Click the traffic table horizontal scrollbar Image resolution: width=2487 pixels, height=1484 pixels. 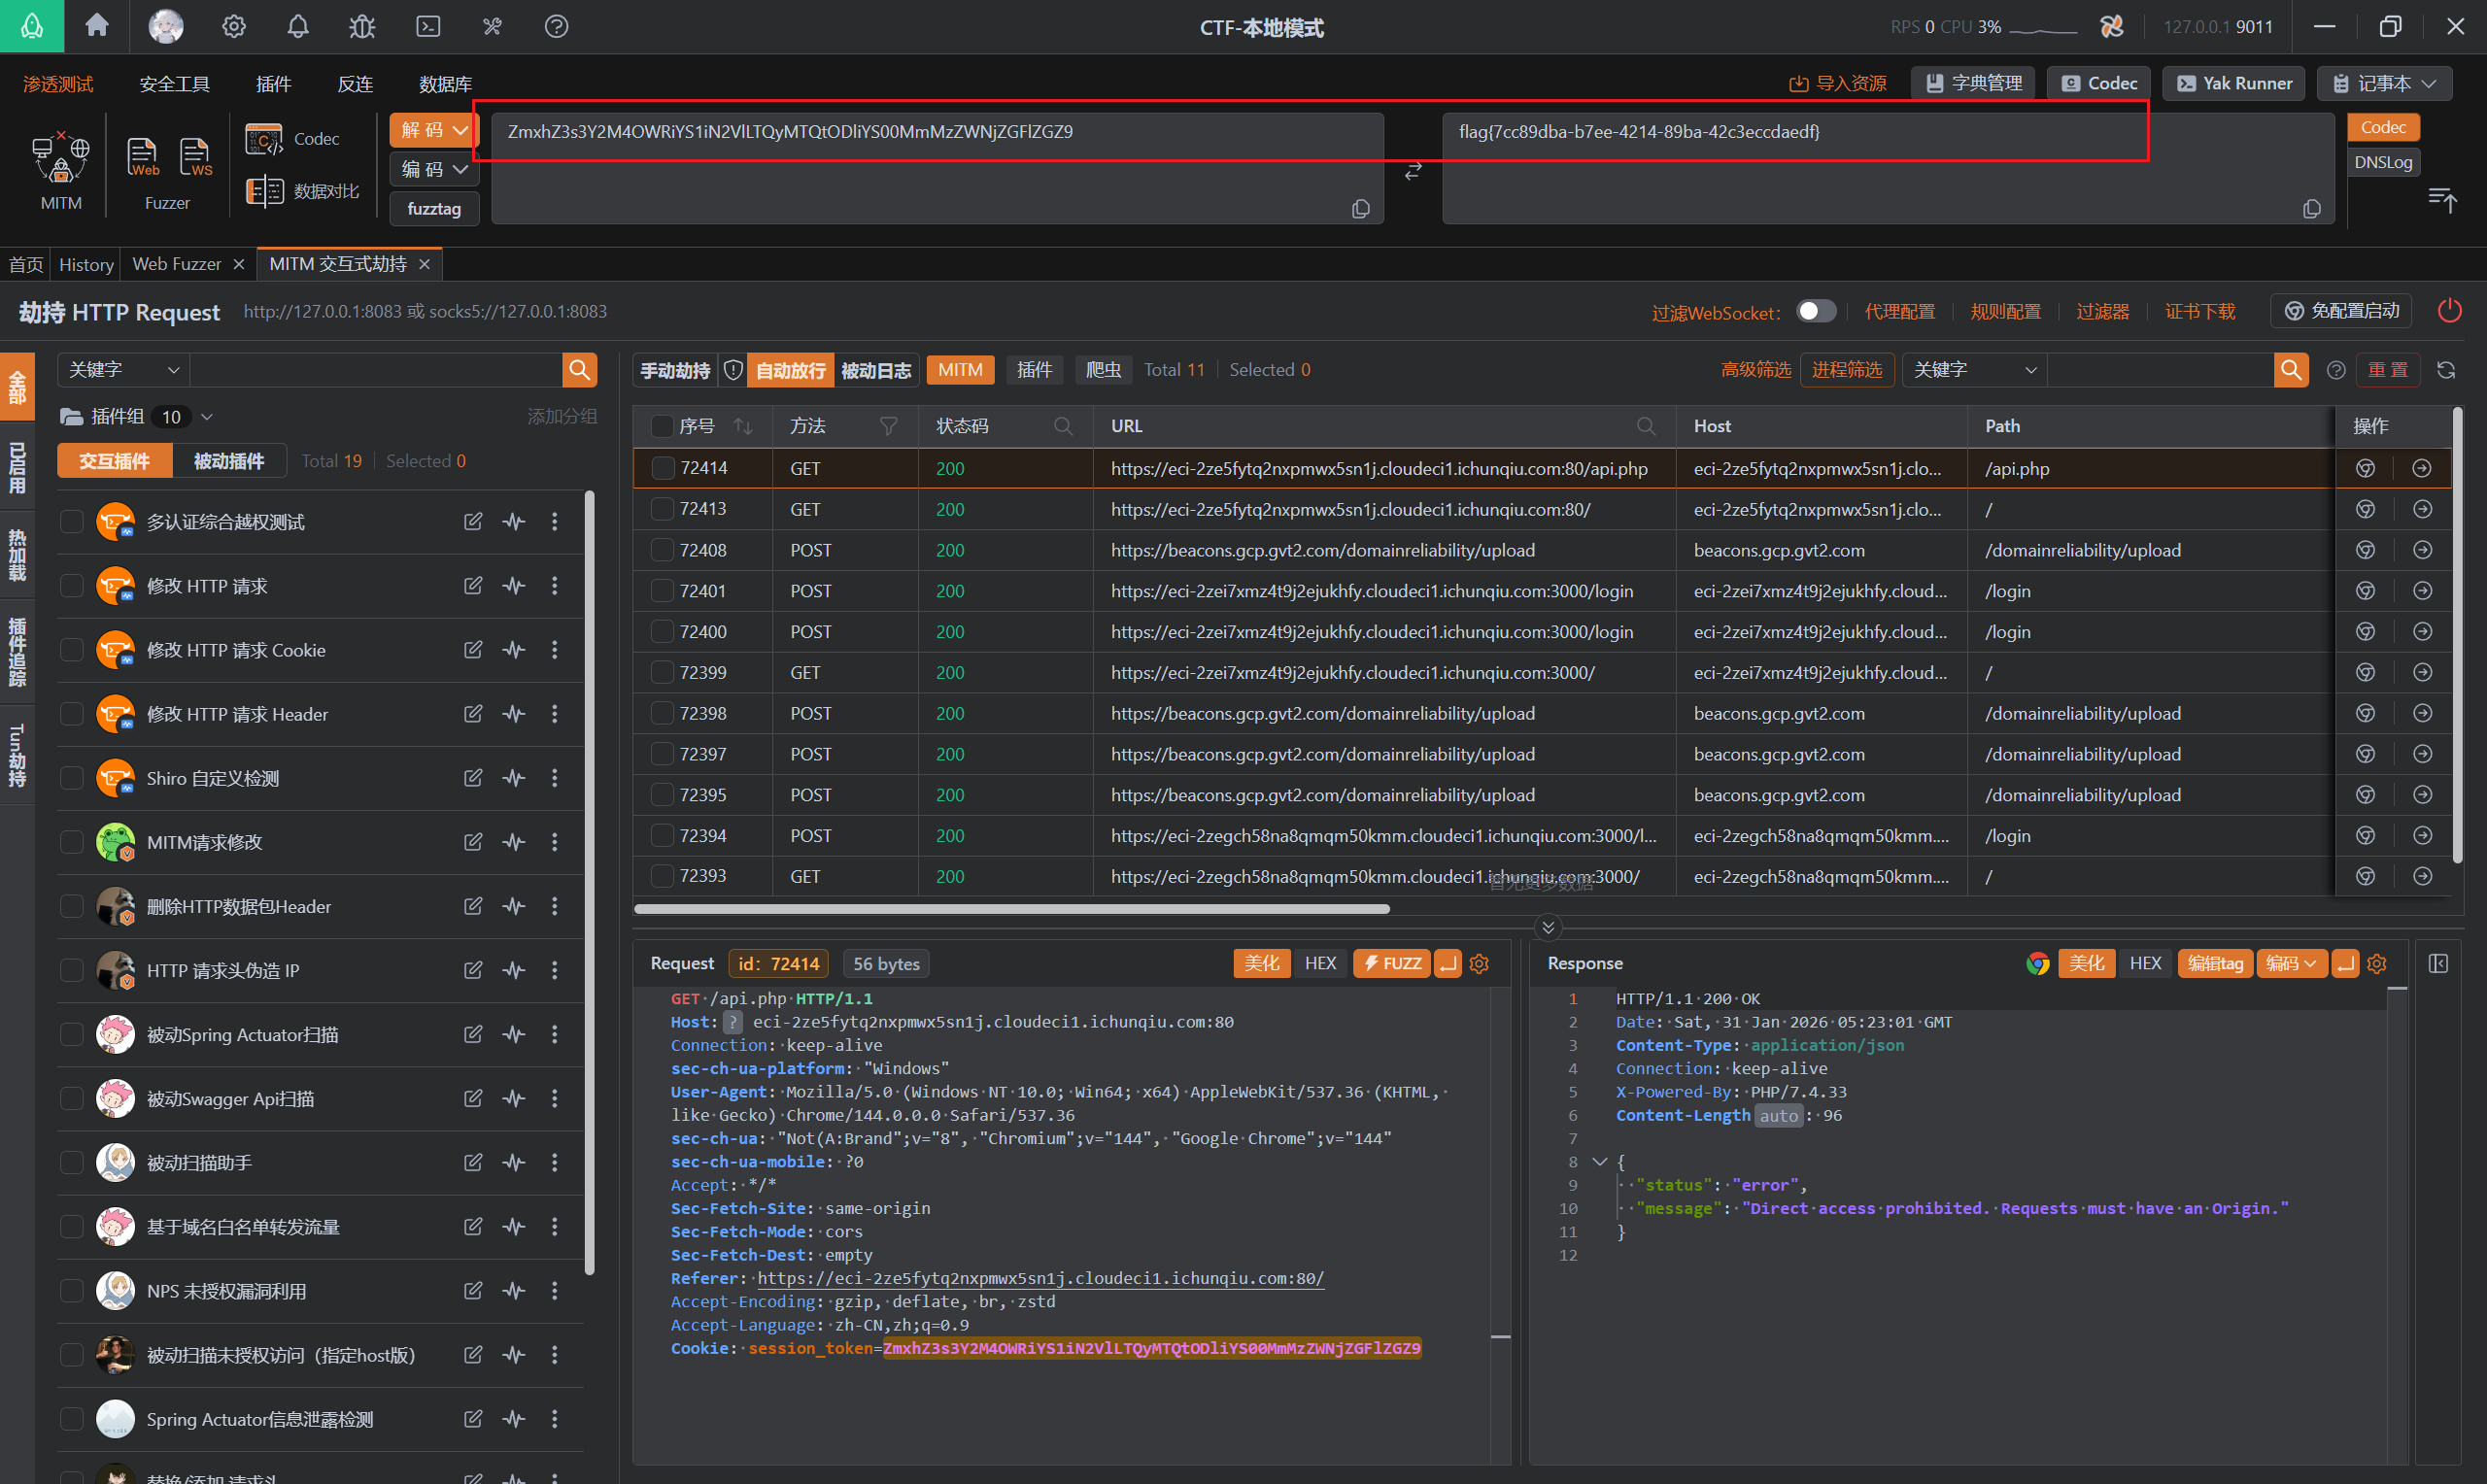[1011, 909]
